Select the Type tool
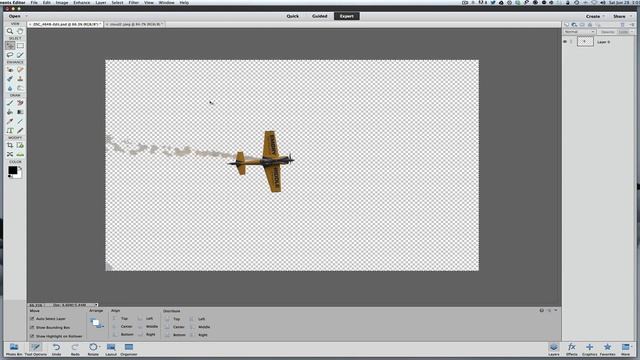The width and height of the screenshot is (640, 360). pyautogui.click(x=10, y=131)
